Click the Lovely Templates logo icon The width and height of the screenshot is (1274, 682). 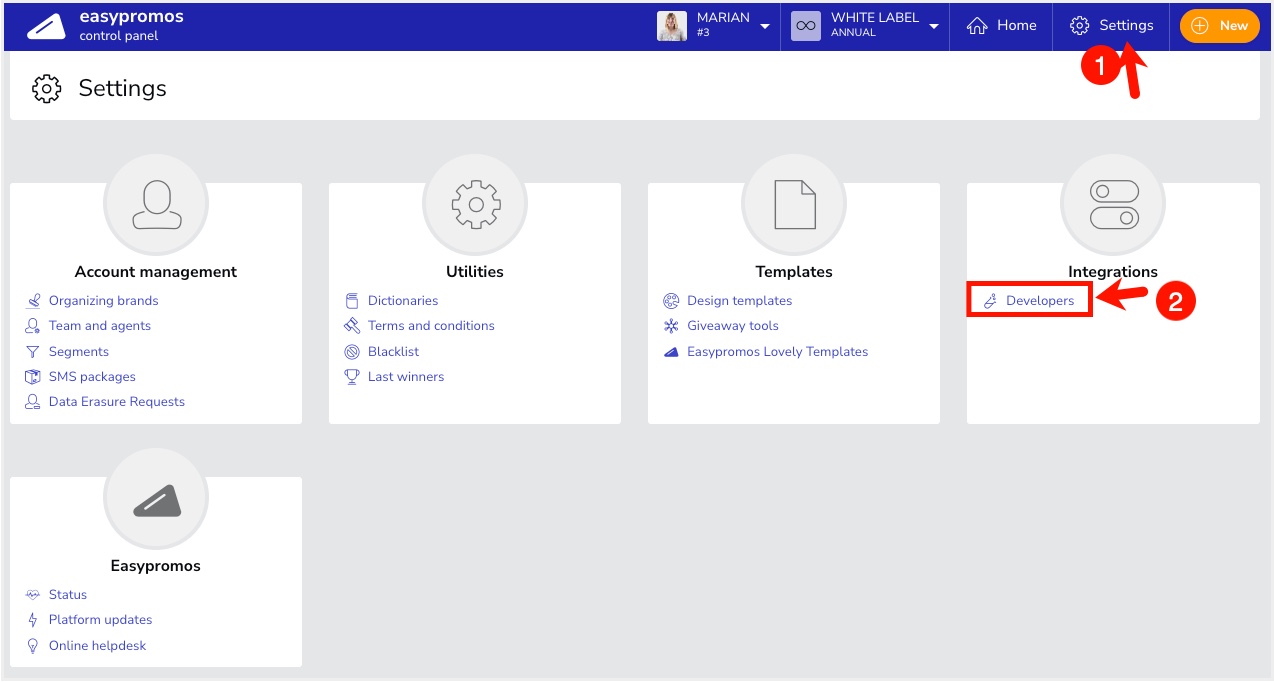point(671,352)
